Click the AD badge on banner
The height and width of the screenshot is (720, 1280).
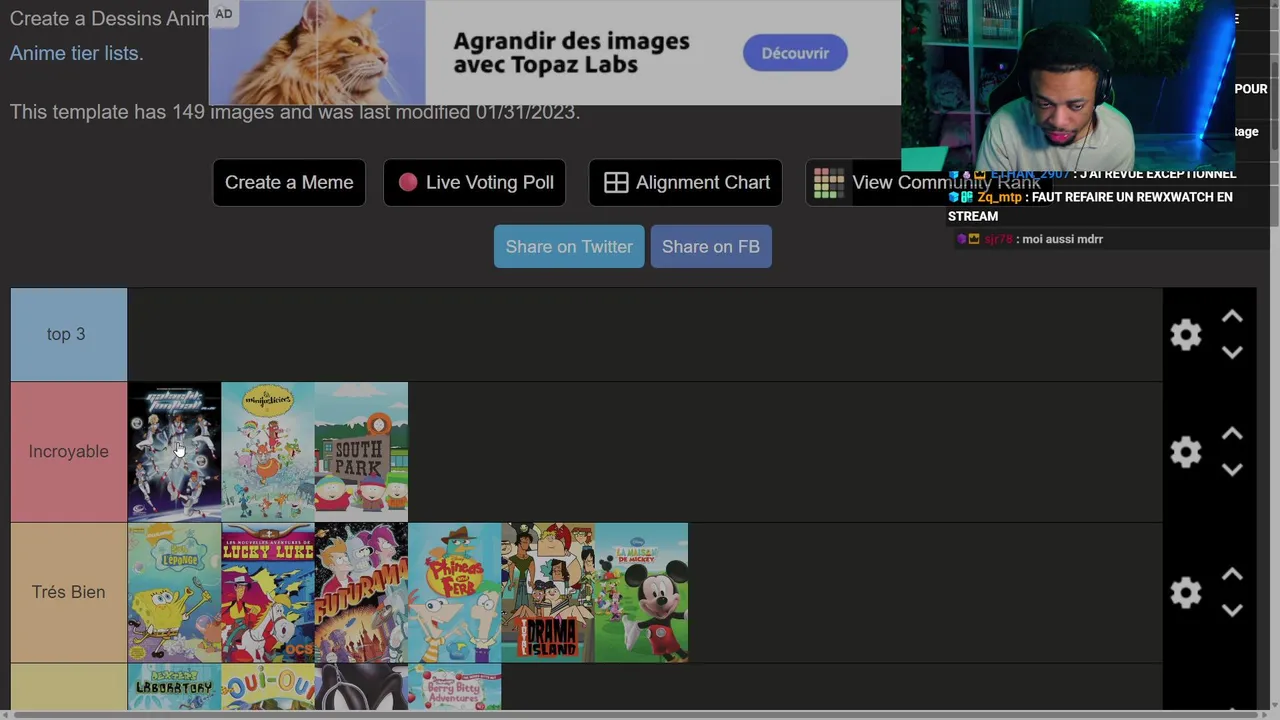[x=223, y=13]
